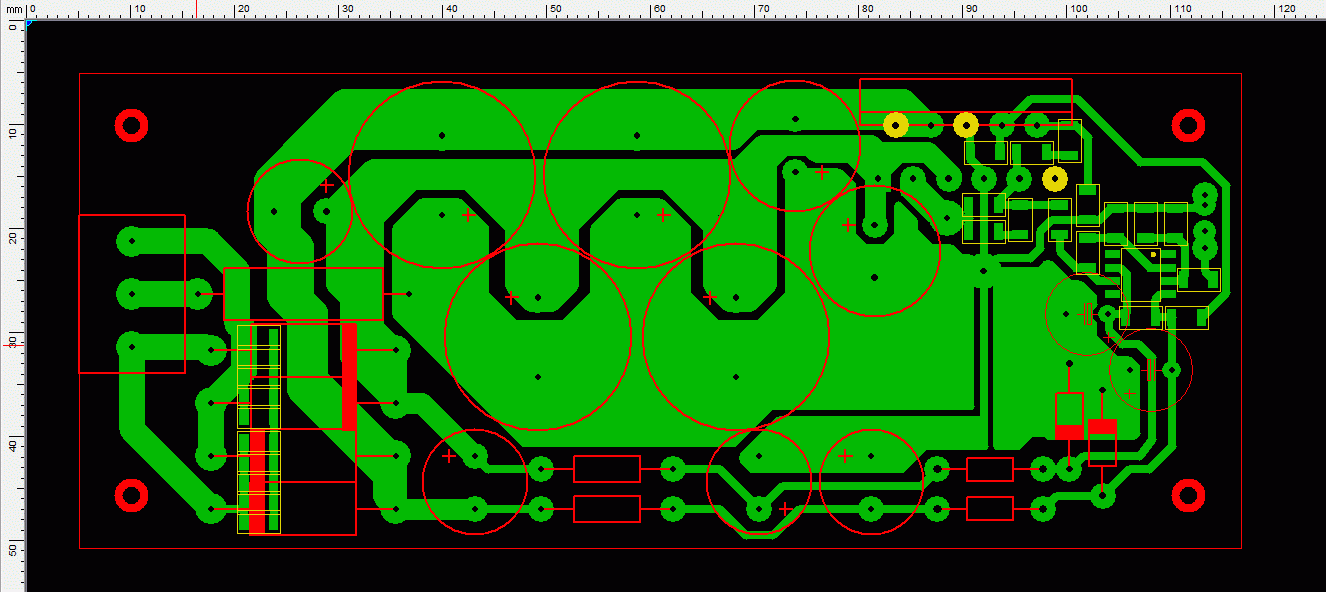This screenshot has height=592, width=1326.
Task: Select bottom pad of left-edge connector
Action: [x=131, y=347]
